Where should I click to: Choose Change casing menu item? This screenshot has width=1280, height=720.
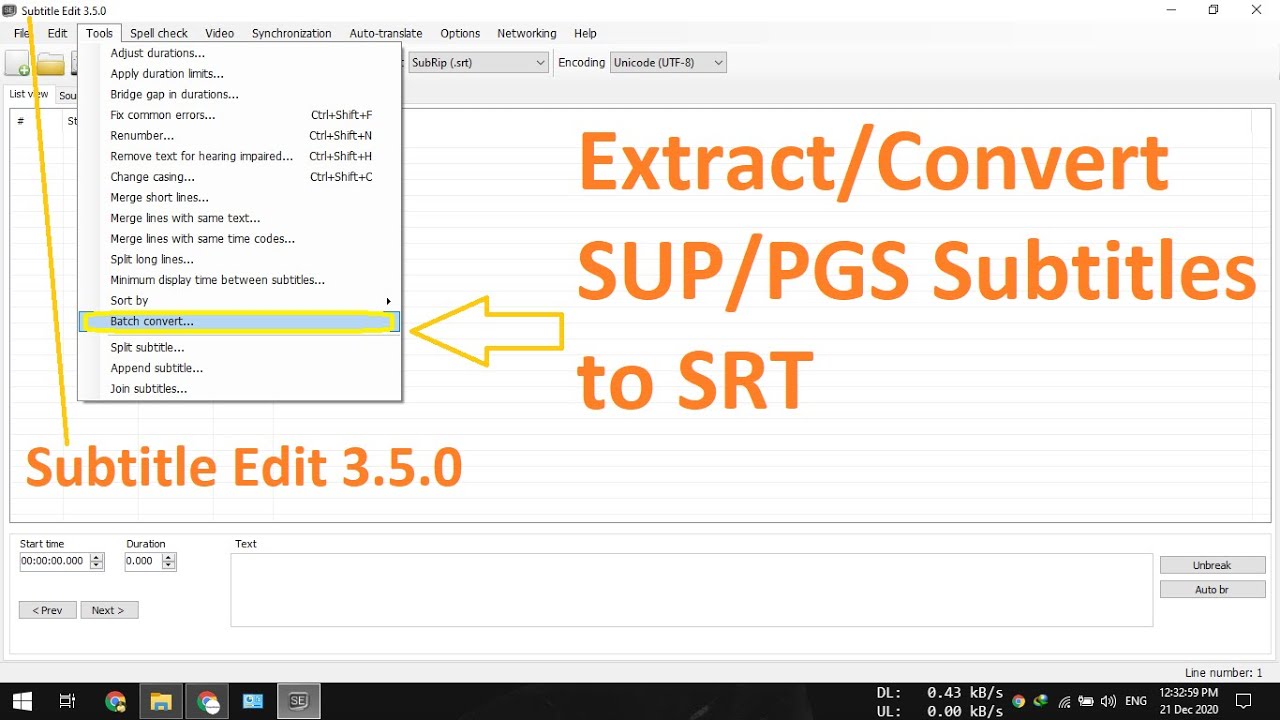(x=240, y=177)
